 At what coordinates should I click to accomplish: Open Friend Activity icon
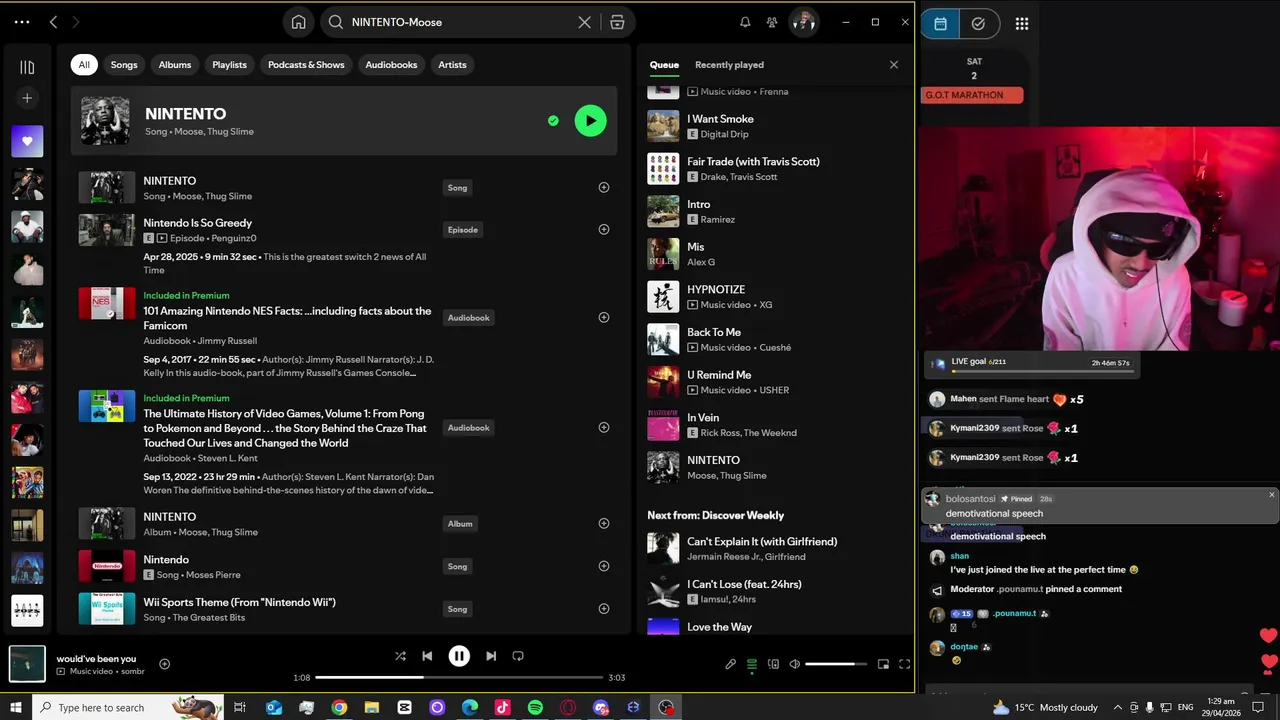click(772, 22)
